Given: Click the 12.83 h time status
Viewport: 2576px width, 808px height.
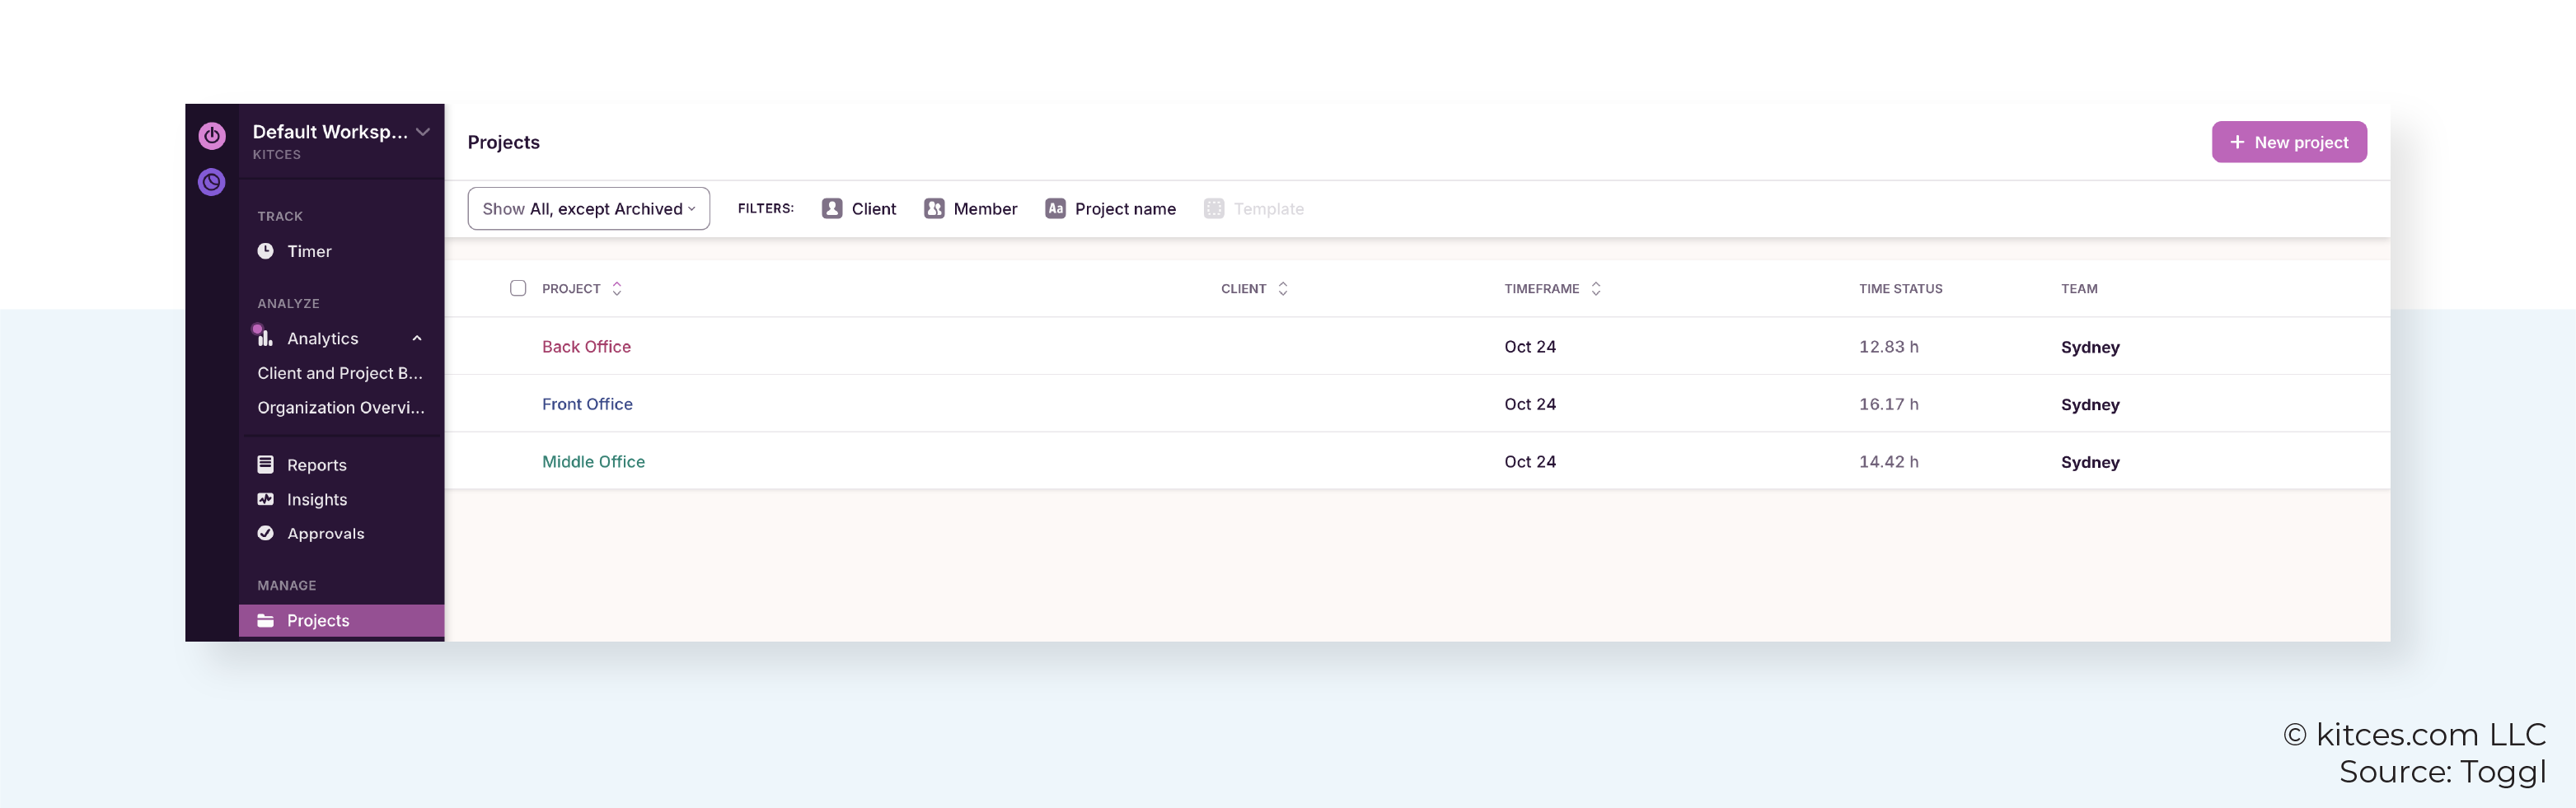Looking at the screenshot, I should click(x=1888, y=346).
